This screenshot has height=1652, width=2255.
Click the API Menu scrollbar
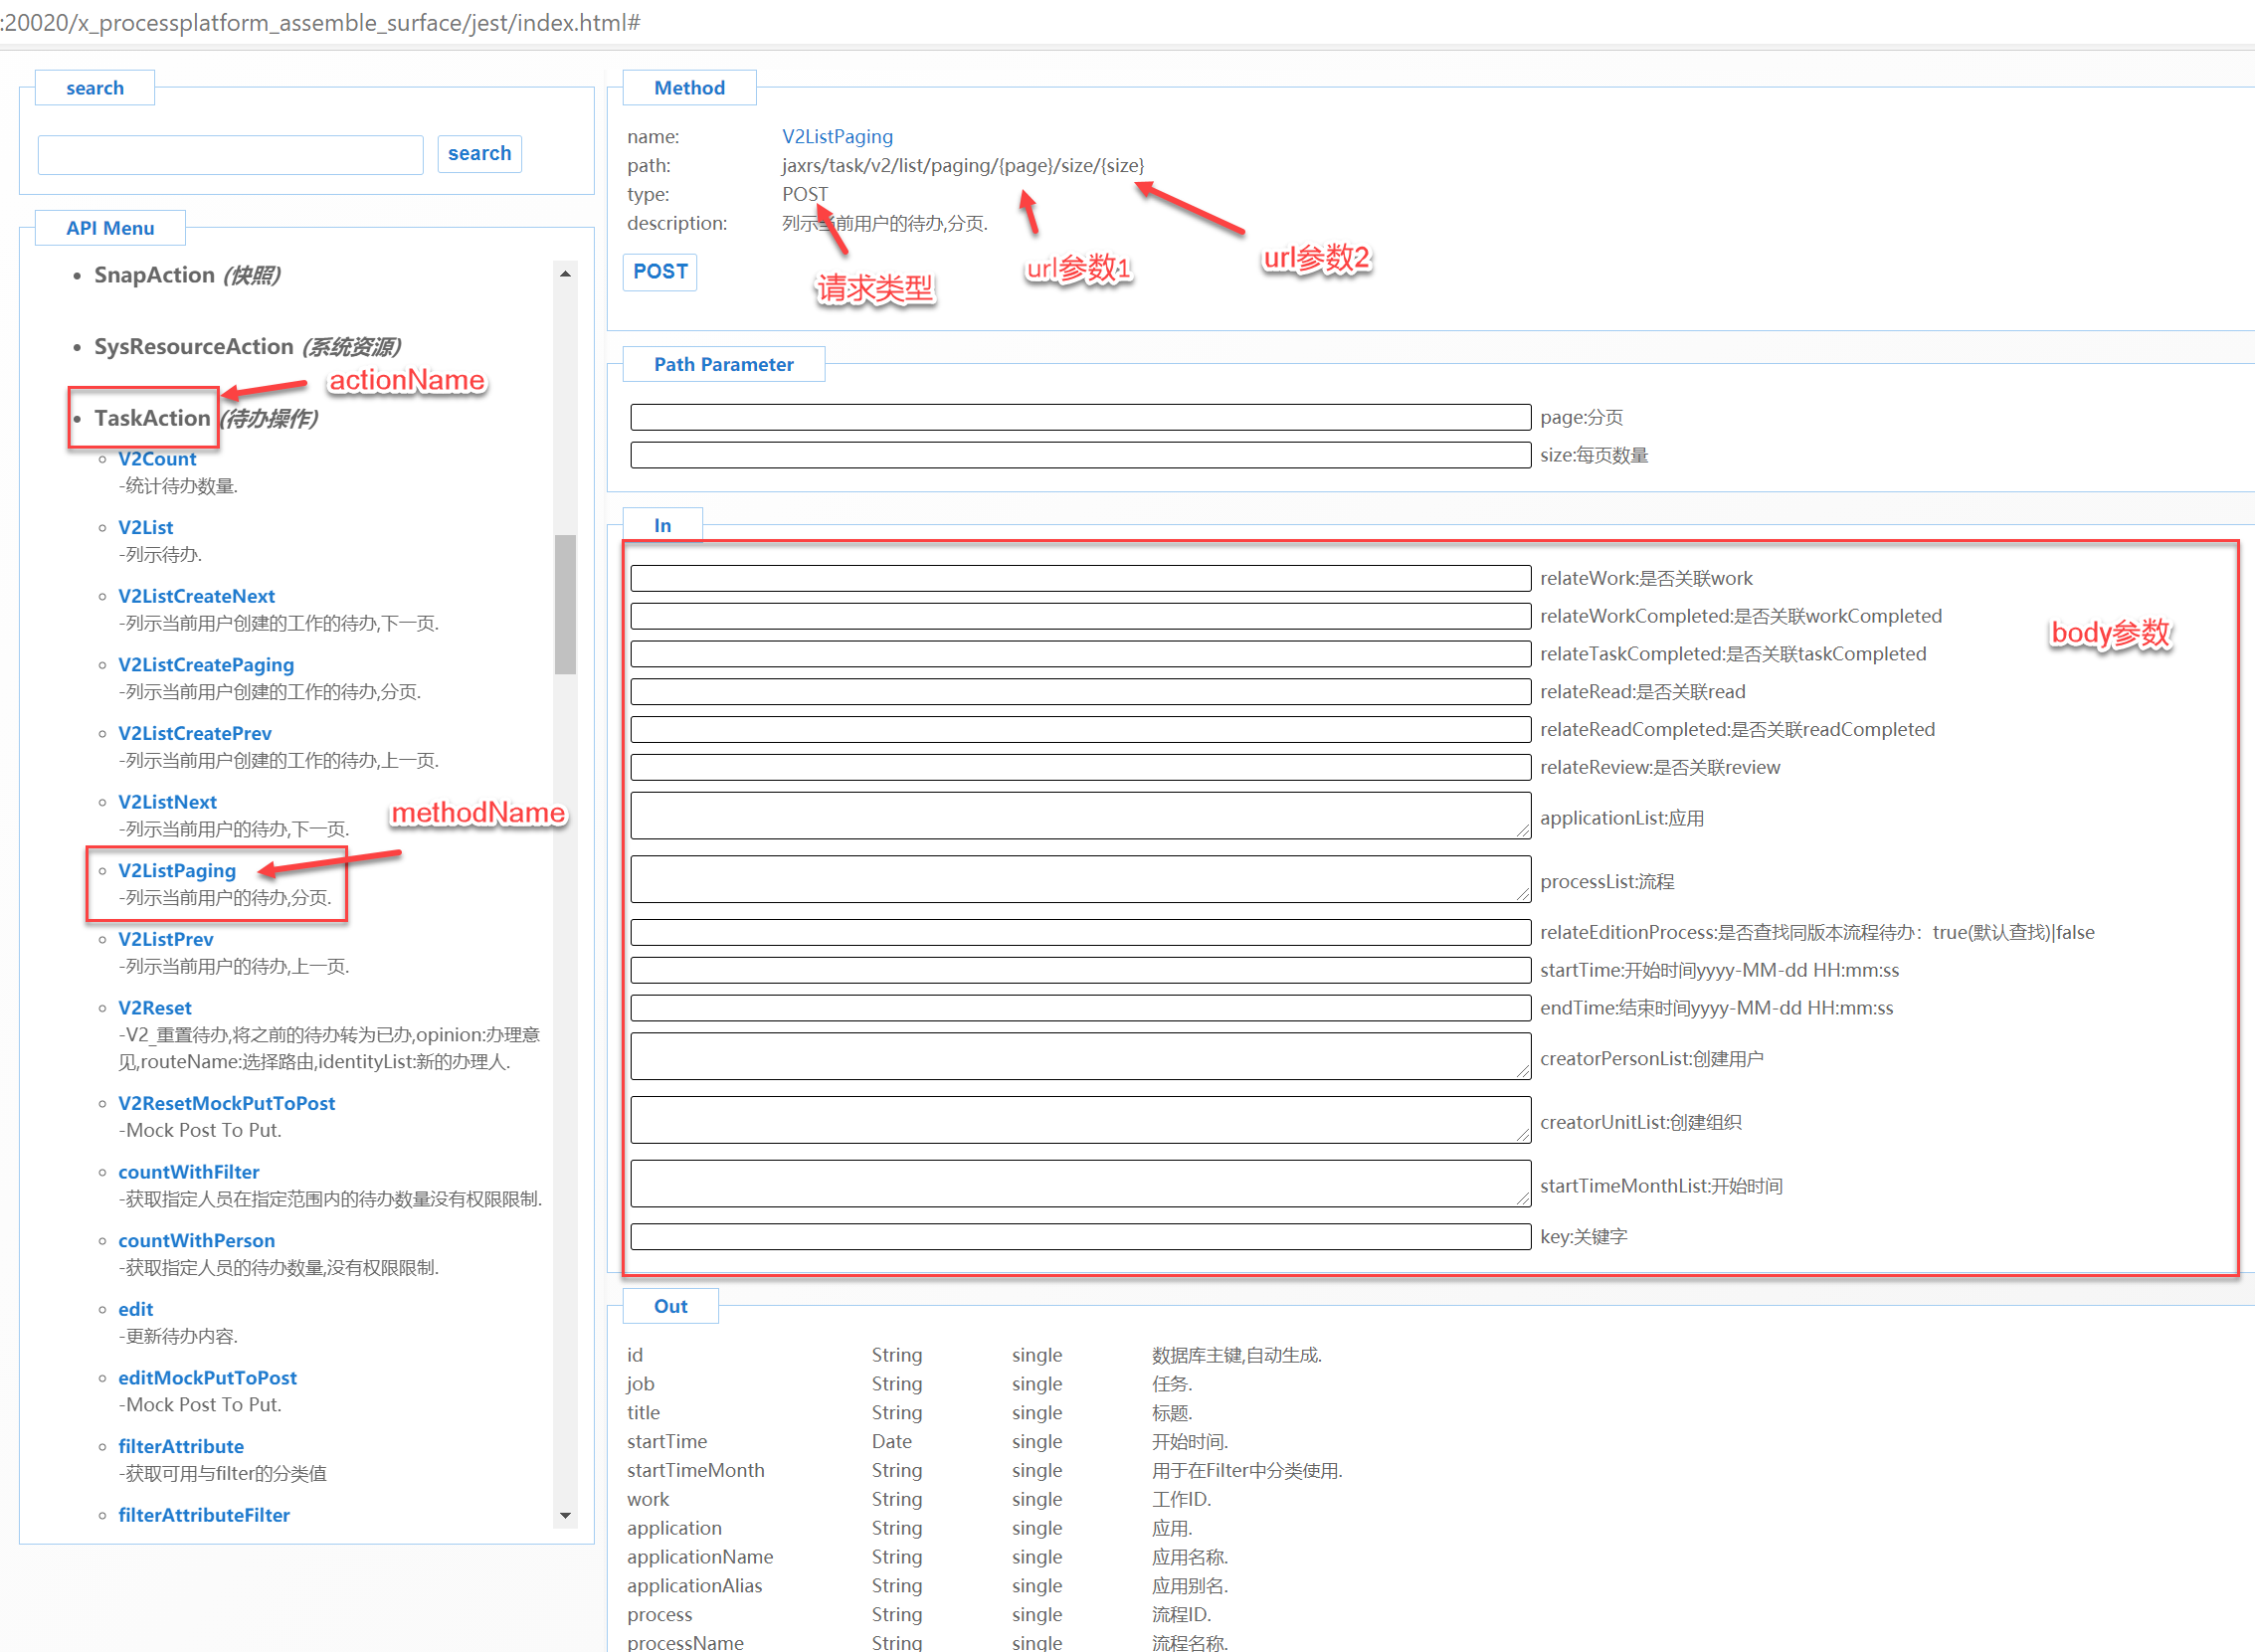pos(566,600)
